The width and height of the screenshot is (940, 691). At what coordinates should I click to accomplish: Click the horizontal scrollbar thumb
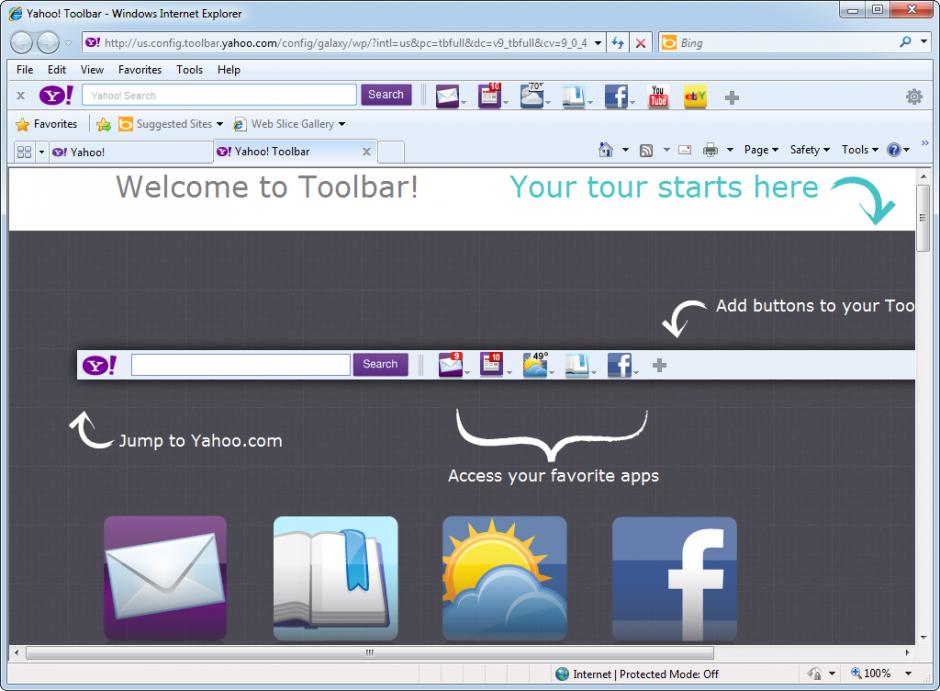[369, 653]
